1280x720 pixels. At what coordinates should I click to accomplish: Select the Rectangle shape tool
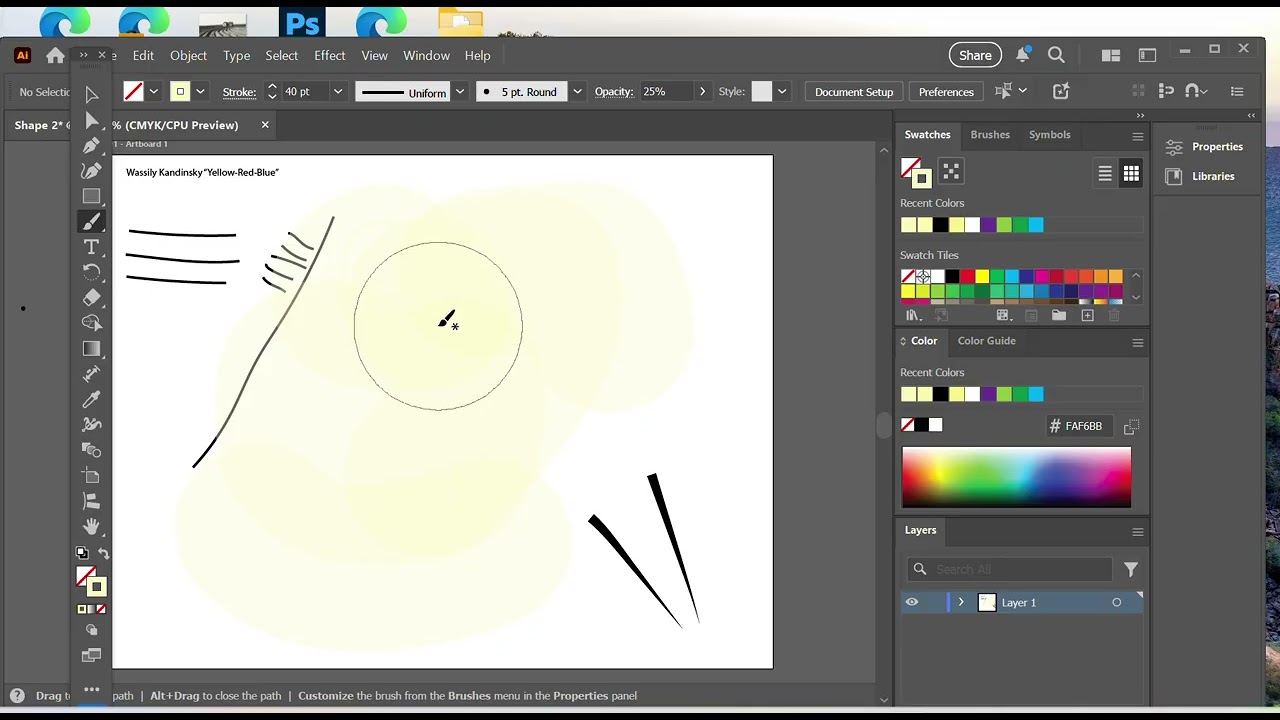click(91, 196)
